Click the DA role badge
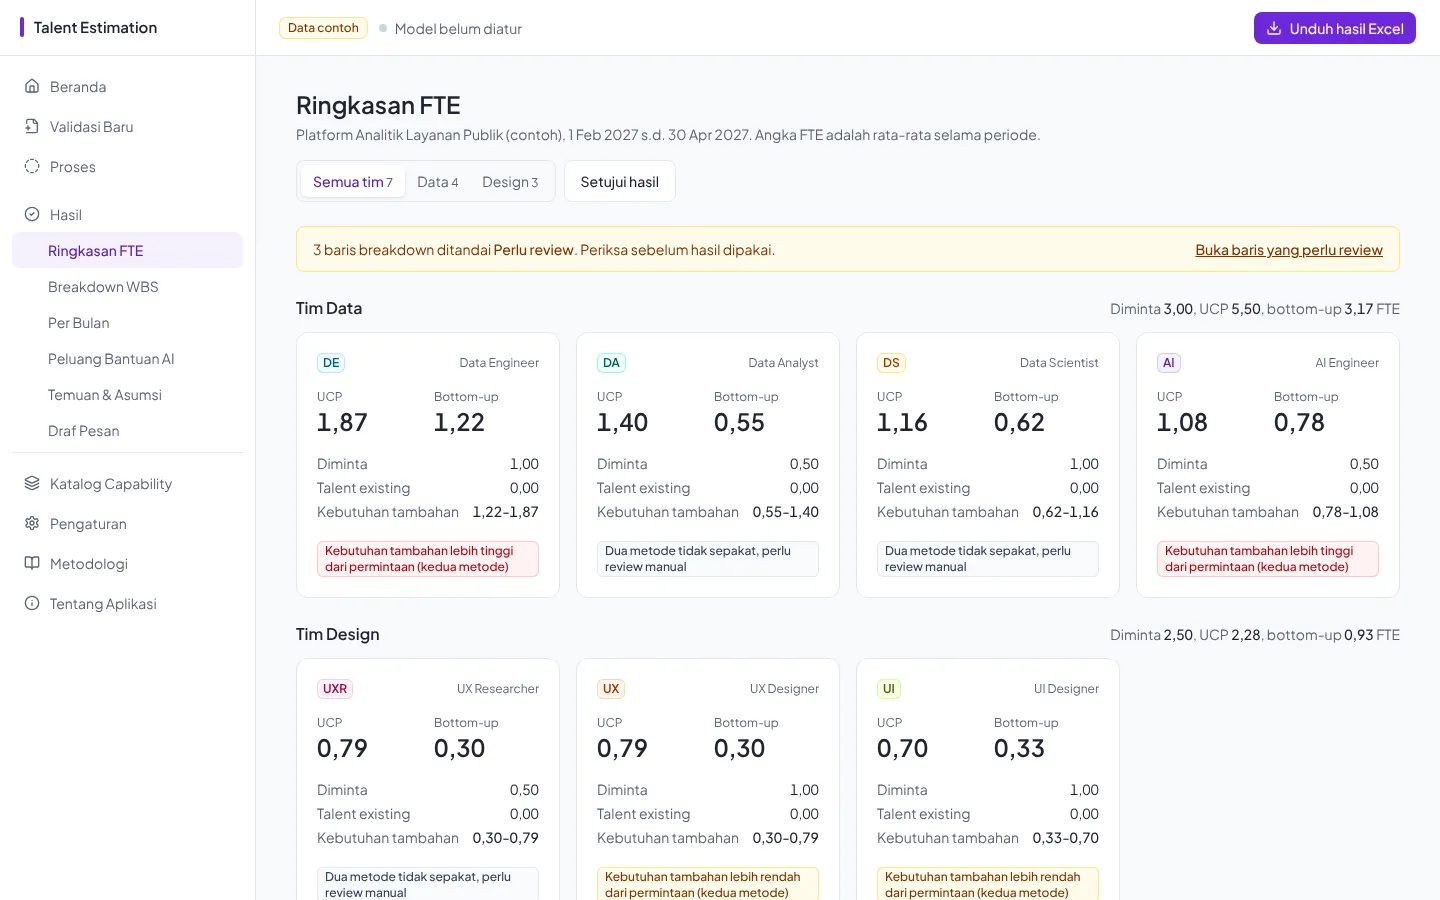The width and height of the screenshot is (1440, 900). [x=611, y=363]
